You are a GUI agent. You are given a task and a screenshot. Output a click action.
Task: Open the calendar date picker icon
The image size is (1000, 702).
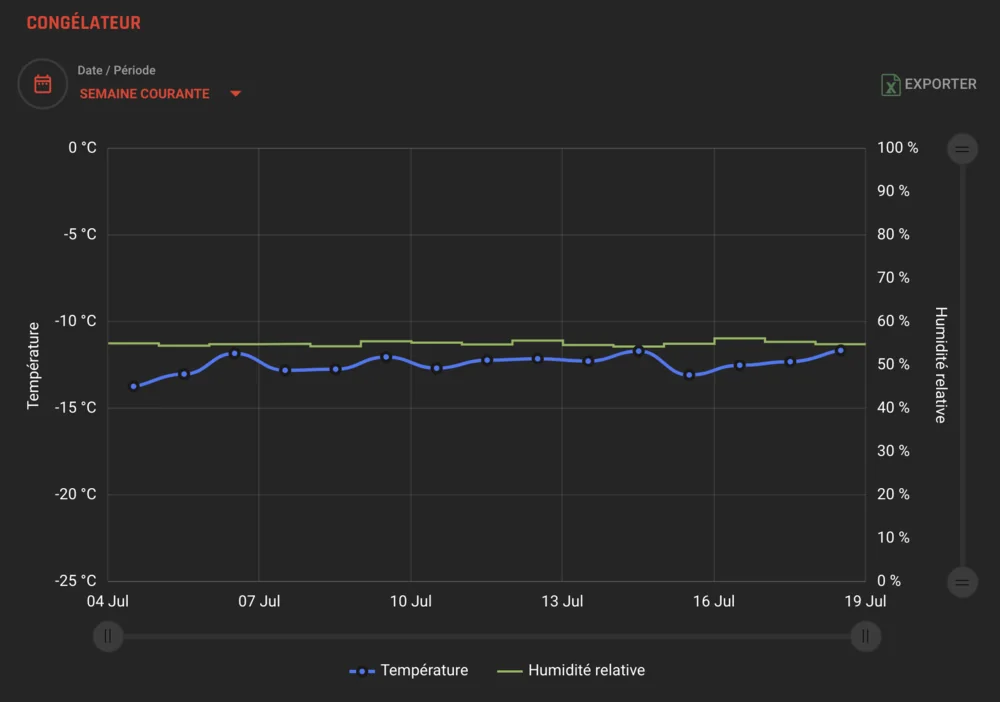(x=43, y=84)
